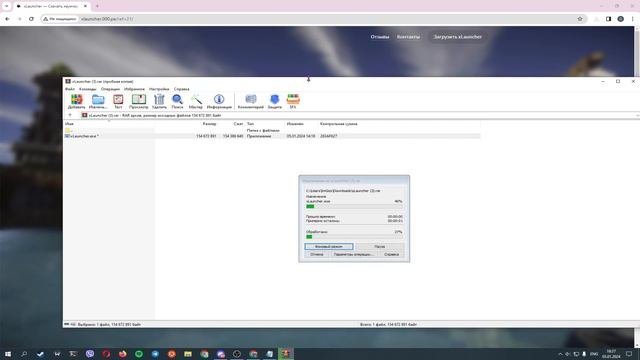This screenshot has height=360, width=640.
Task: Click the Удалить (Delete) trash bin icon
Action: 159,101
